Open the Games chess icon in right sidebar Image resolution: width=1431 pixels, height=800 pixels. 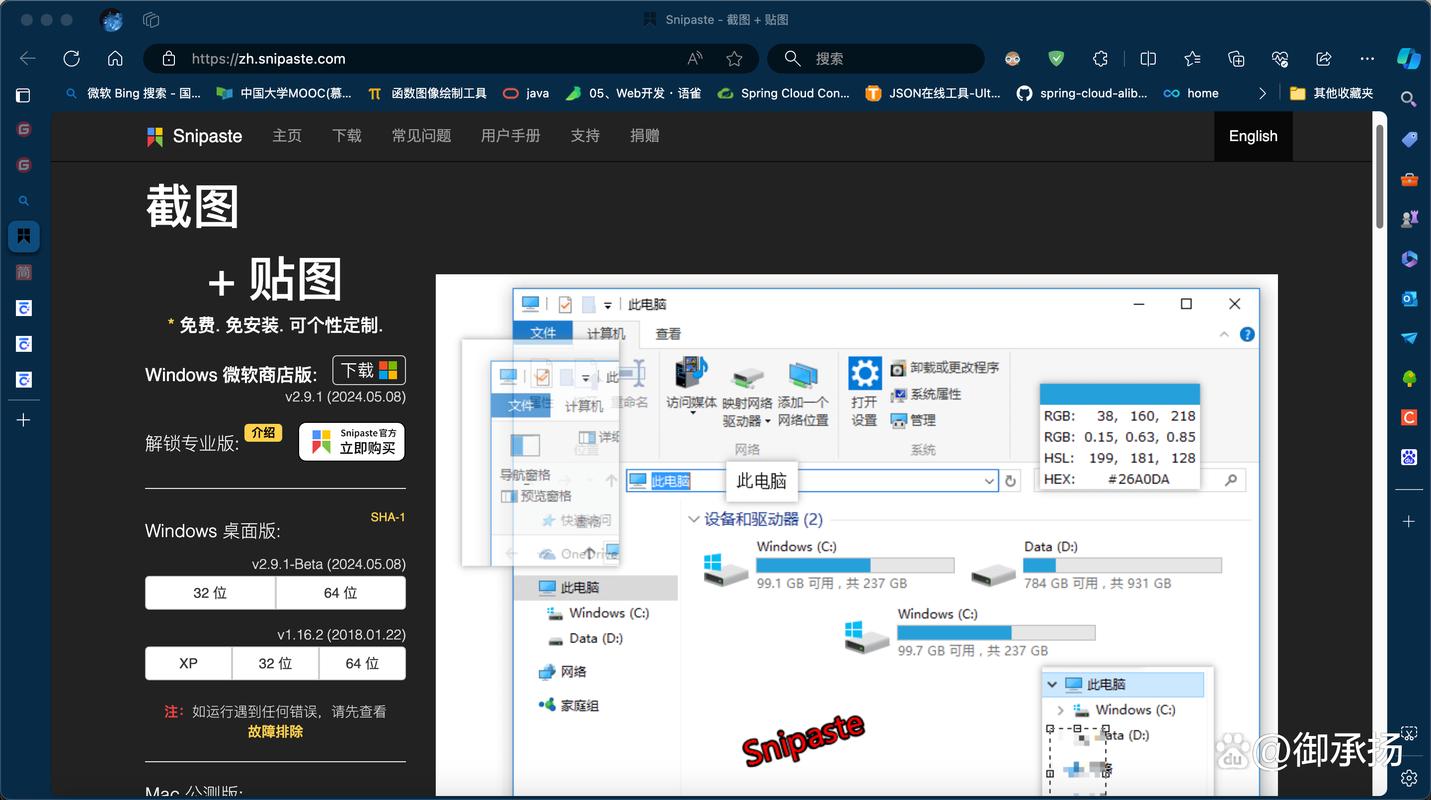point(1409,219)
